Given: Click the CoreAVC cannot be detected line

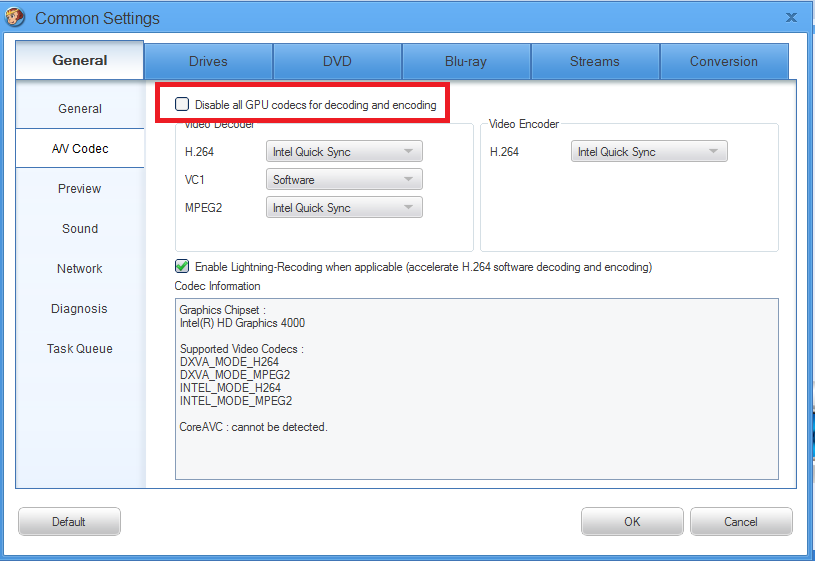Looking at the screenshot, I should (254, 427).
